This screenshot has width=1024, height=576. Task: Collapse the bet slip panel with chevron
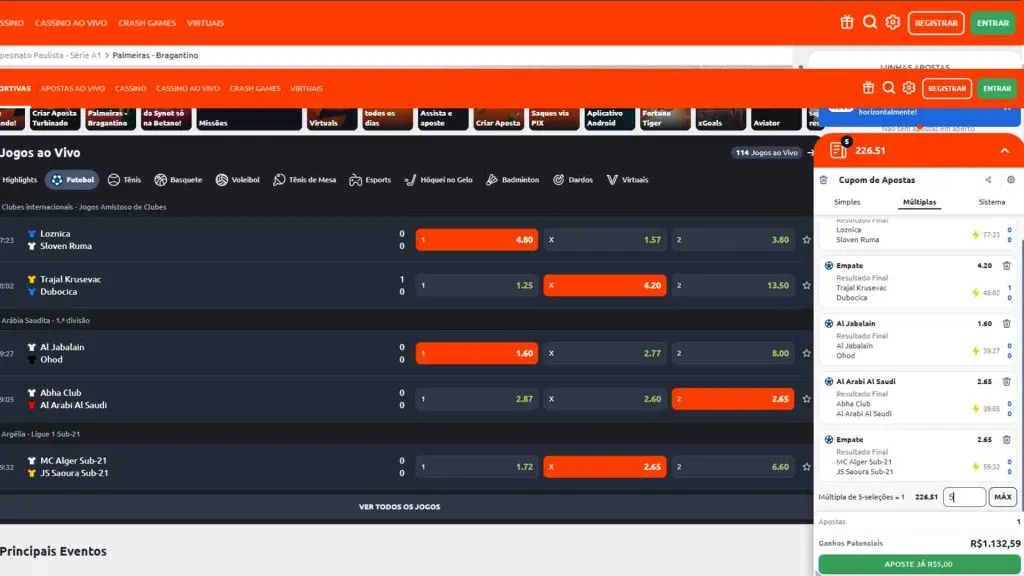[1005, 151]
